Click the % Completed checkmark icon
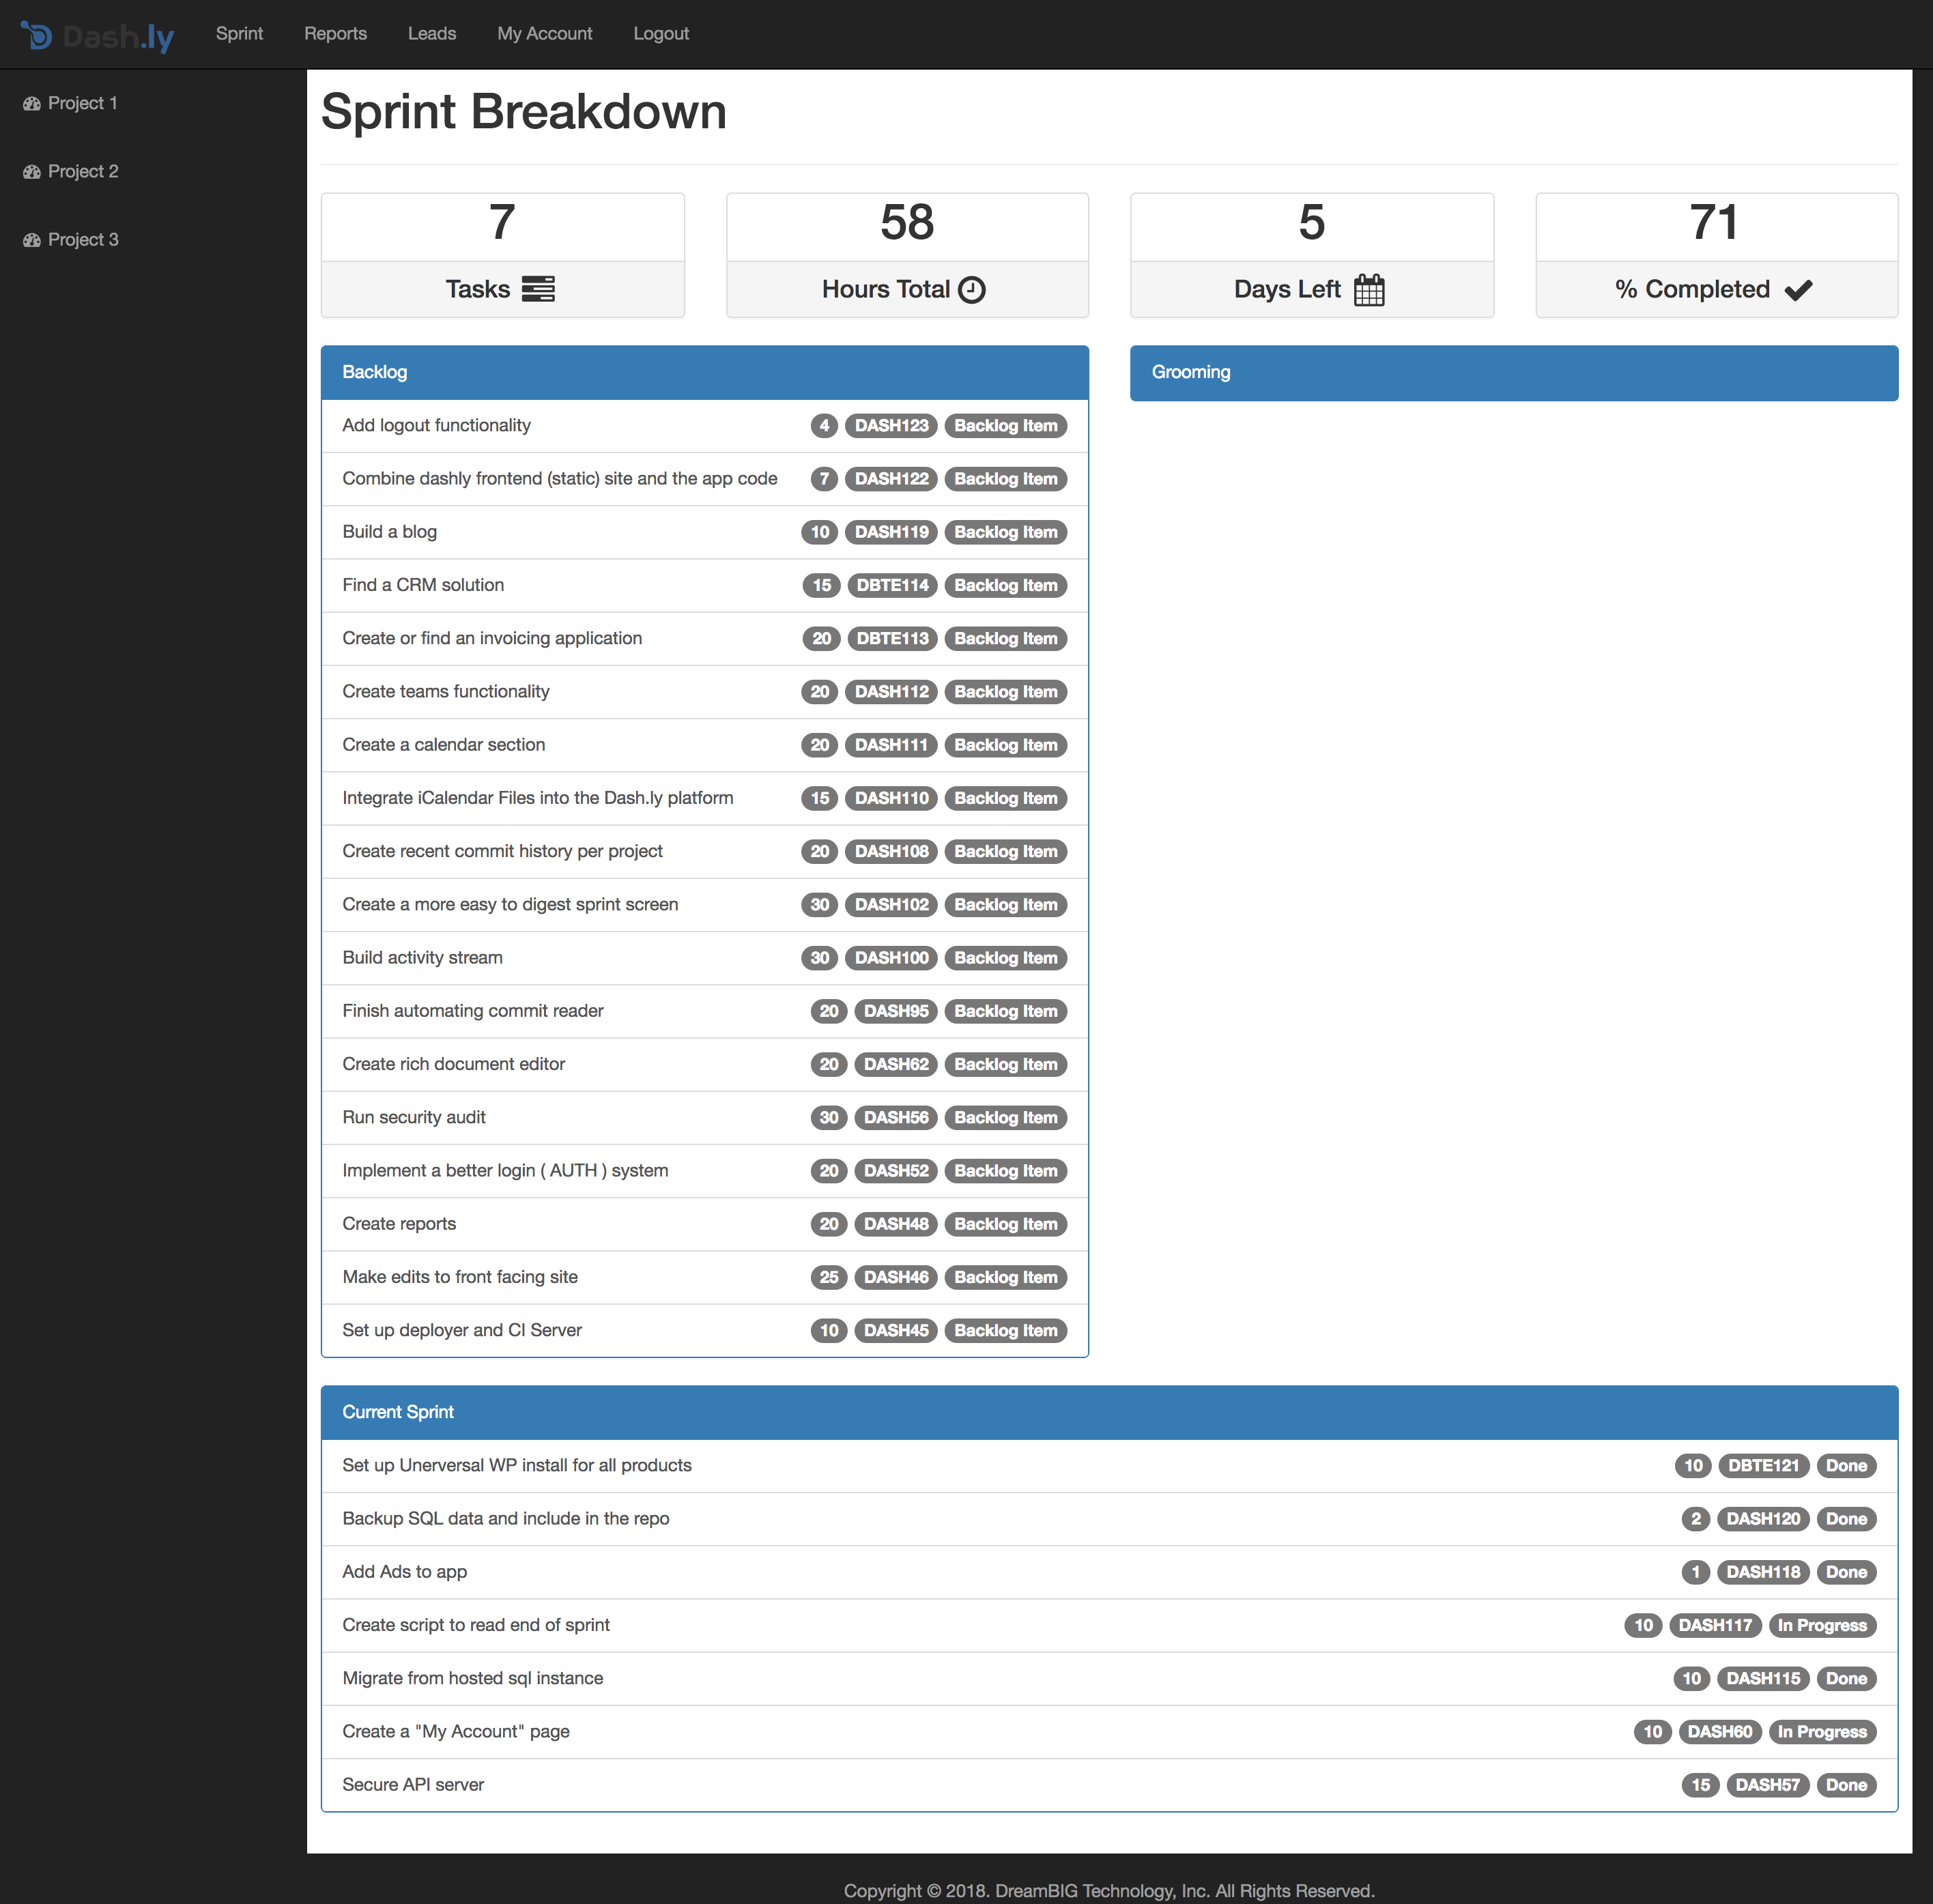1933x1904 pixels. tap(1798, 290)
